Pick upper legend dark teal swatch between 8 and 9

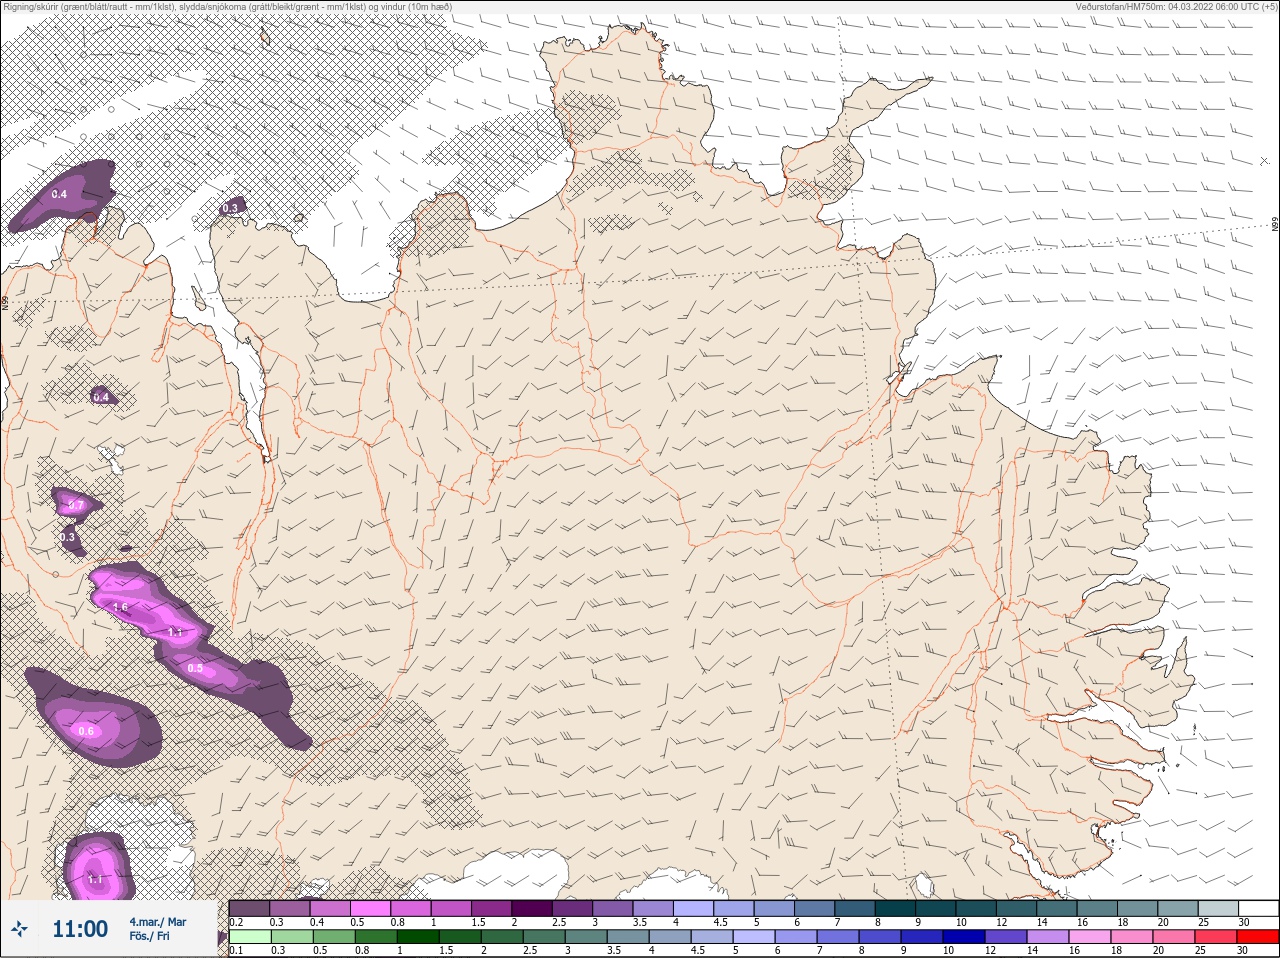[x=895, y=908]
